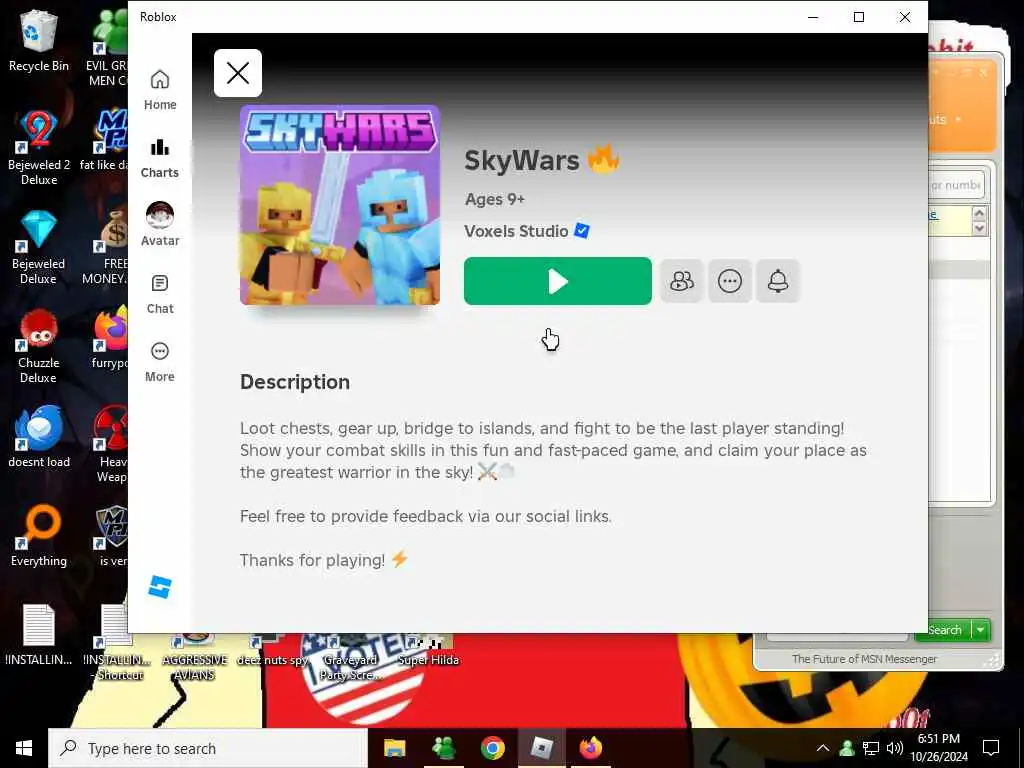Click the taskbar search box

click(208, 748)
